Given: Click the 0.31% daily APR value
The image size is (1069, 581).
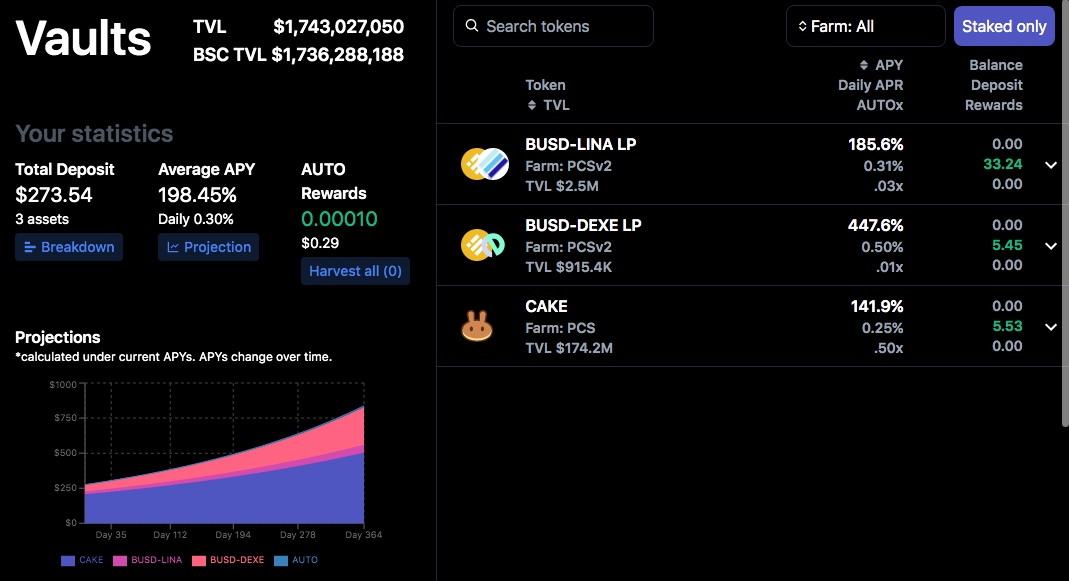Looking at the screenshot, I should click(x=883, y=166).
